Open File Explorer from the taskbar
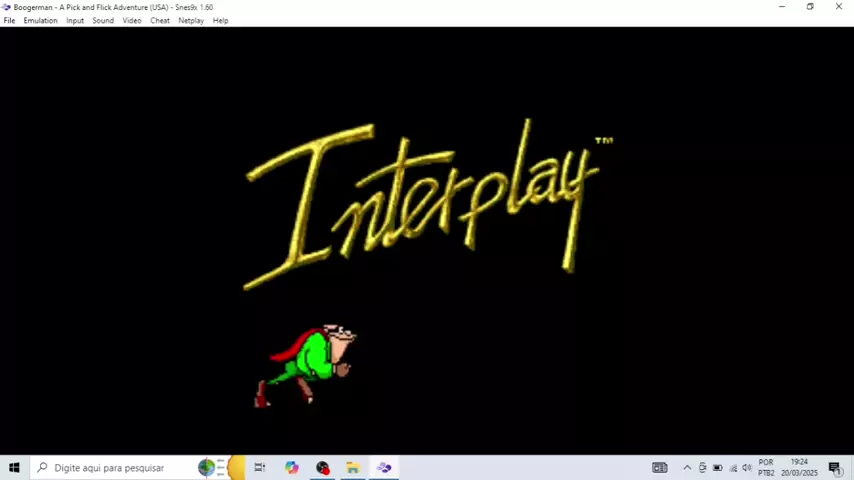 [353, 467]
